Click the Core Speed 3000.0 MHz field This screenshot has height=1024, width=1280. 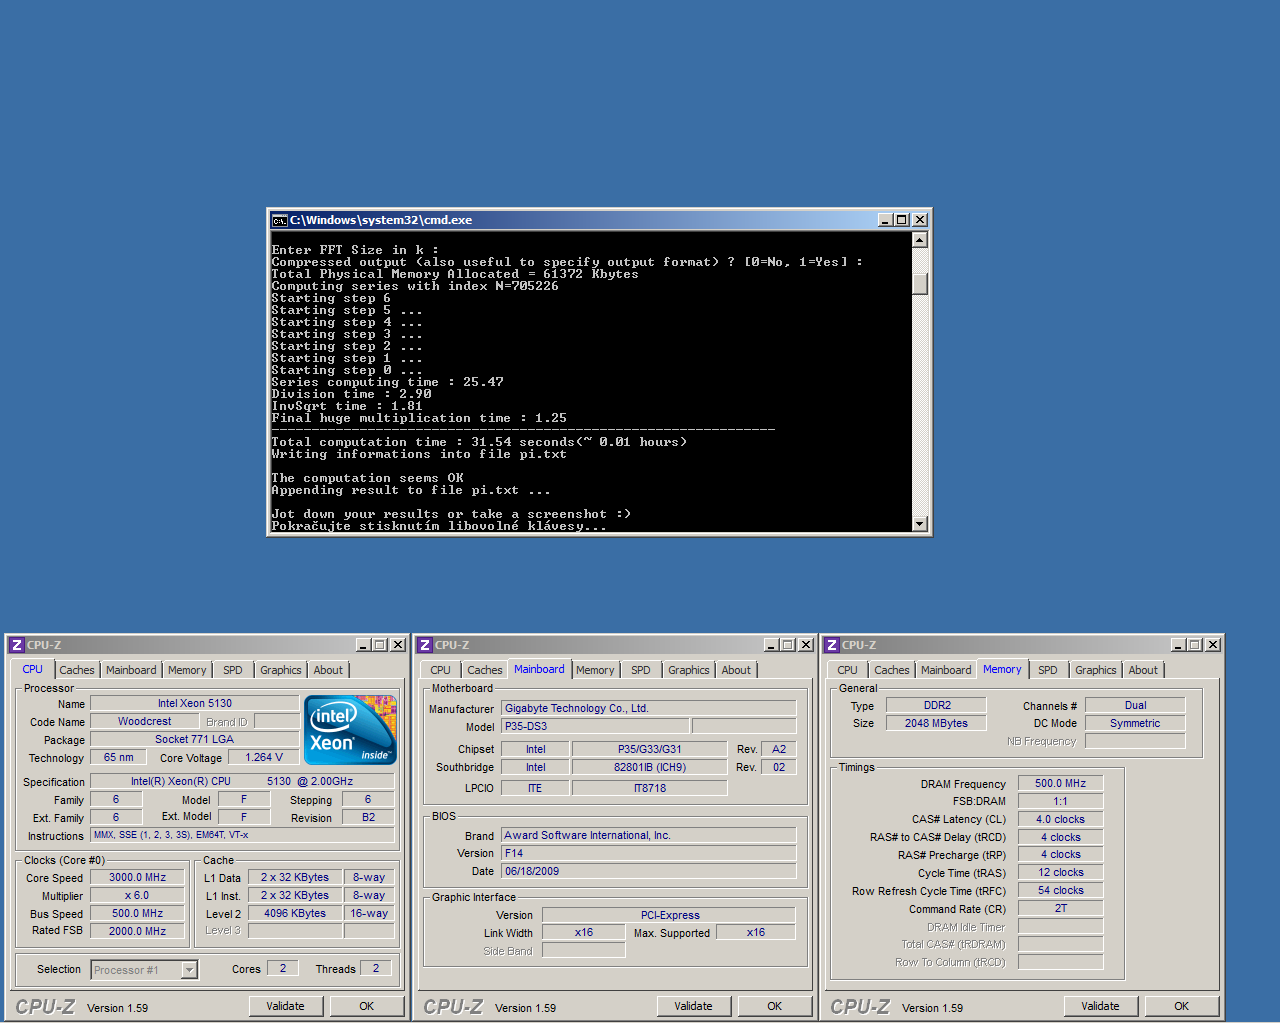coord(138,877)
